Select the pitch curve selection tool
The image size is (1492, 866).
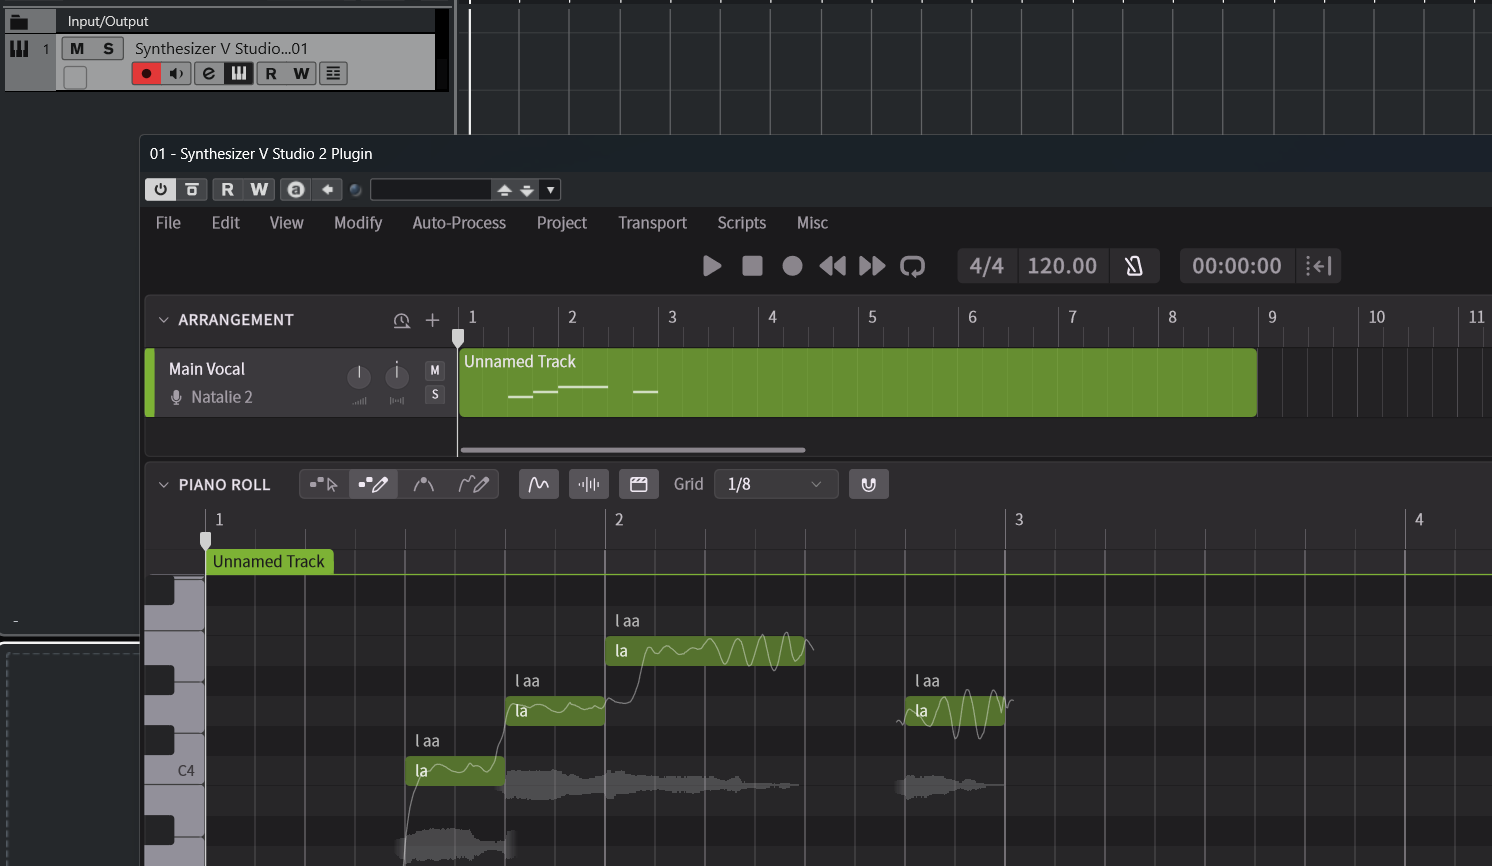click(x=424, y=485)
